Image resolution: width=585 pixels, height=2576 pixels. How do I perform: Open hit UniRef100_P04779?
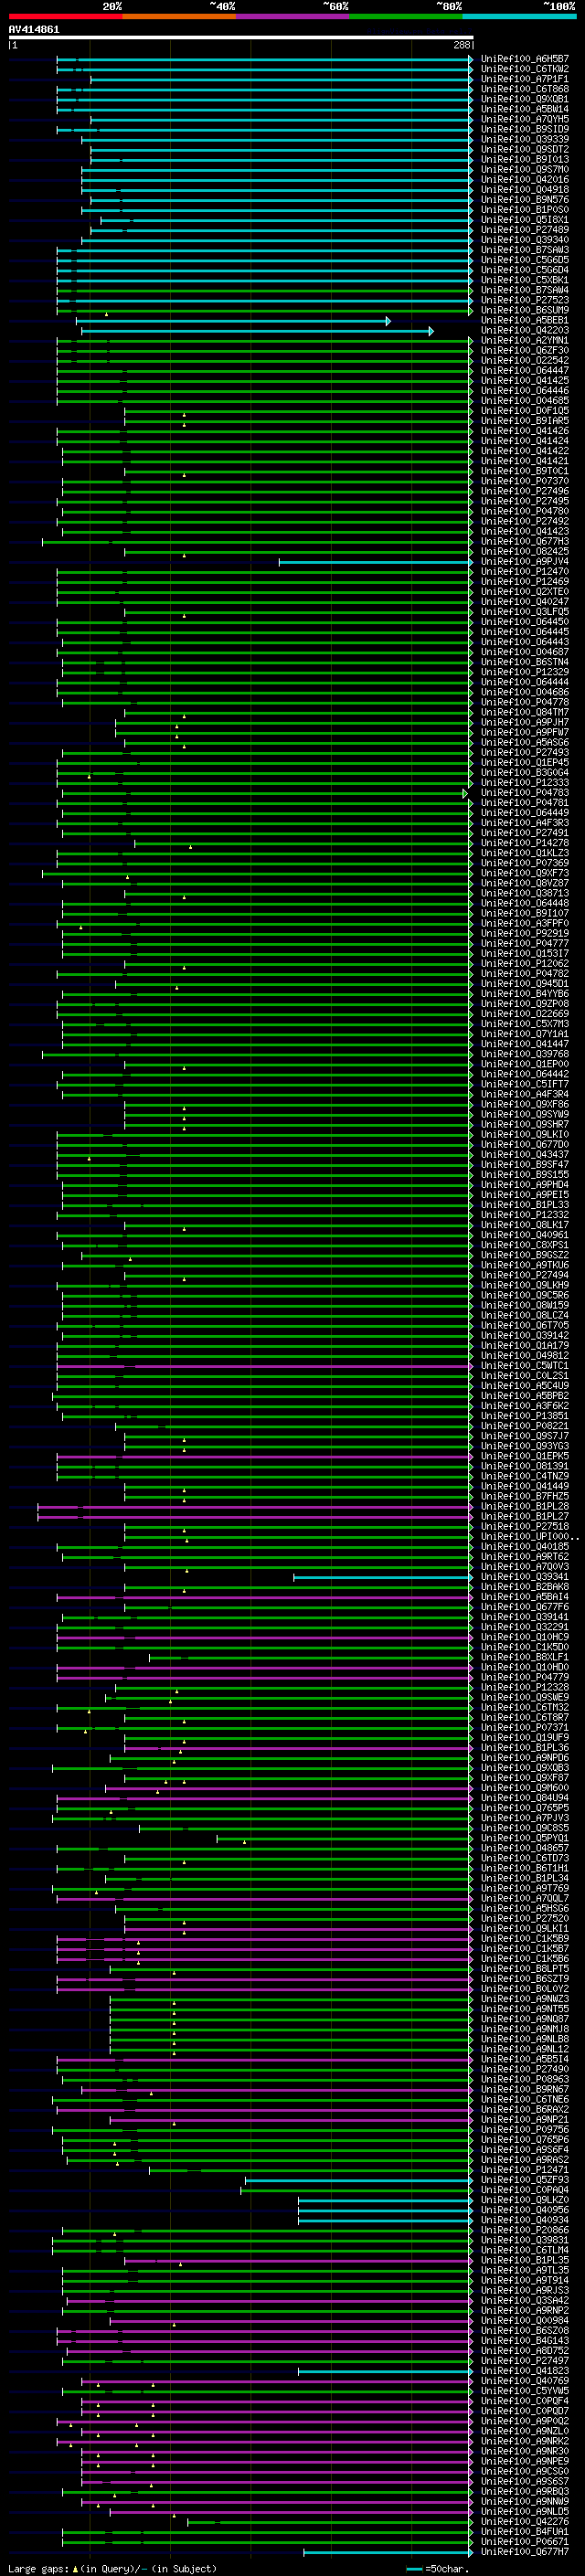pos(525,1677)
